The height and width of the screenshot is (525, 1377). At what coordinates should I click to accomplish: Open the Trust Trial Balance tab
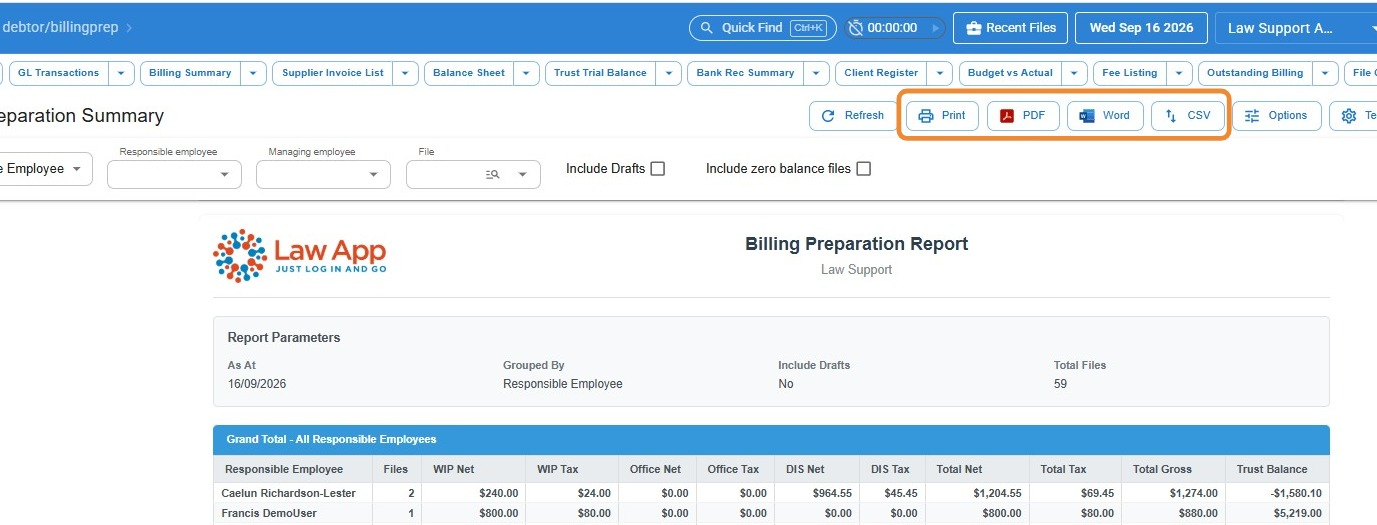click(x=600, y=73)
